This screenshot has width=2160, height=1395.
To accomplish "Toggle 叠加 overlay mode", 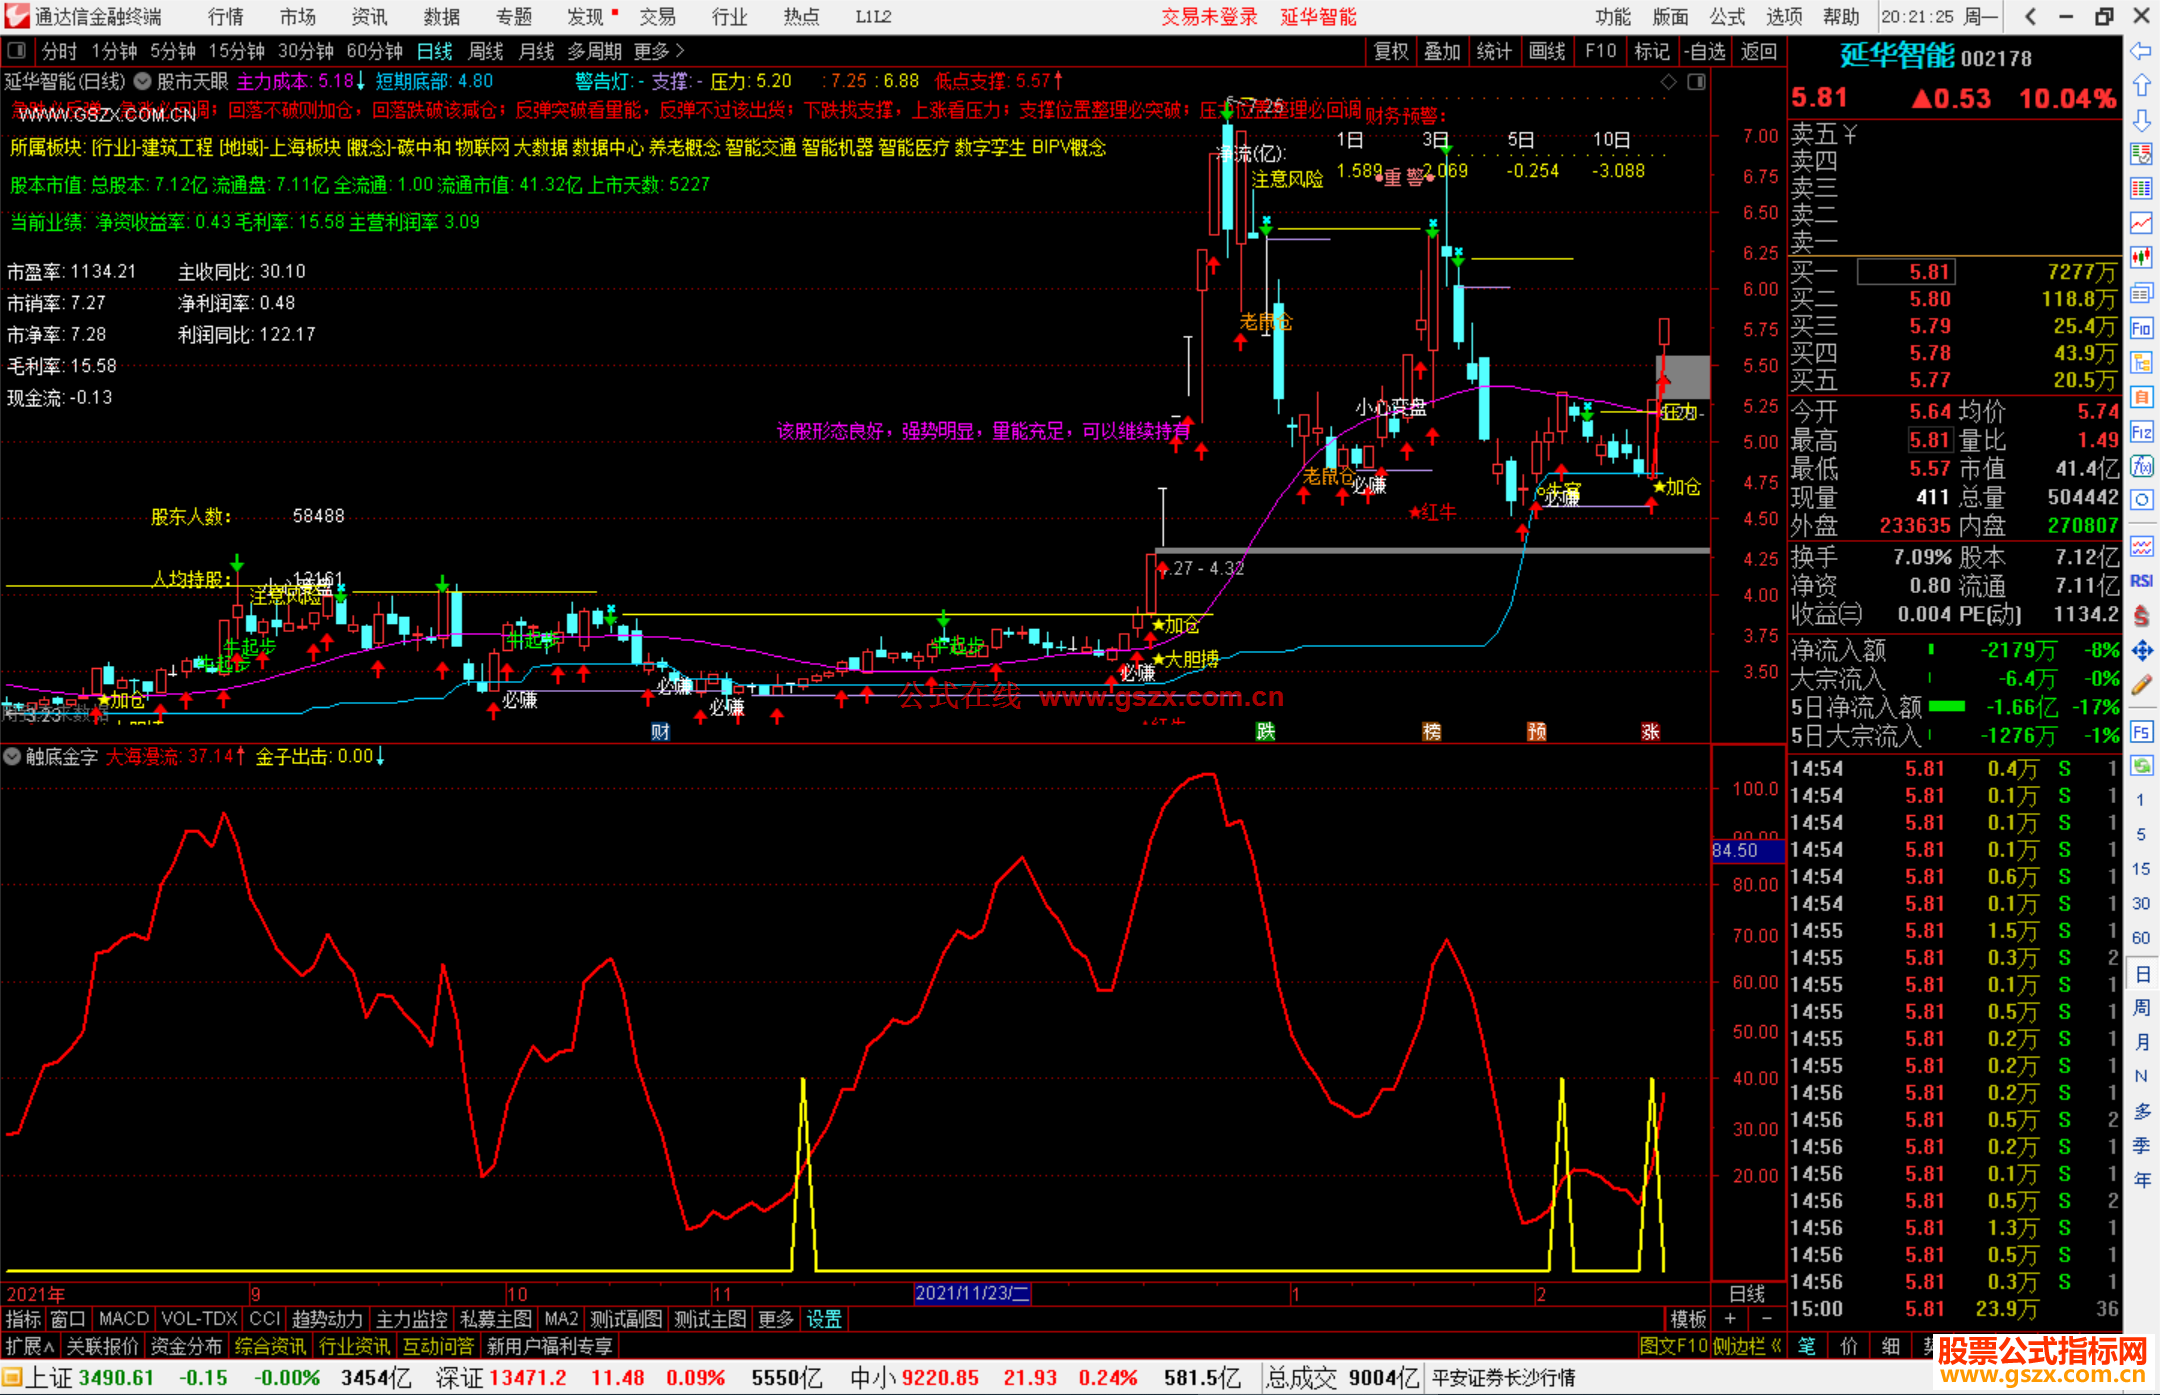I will [1442, 51].
